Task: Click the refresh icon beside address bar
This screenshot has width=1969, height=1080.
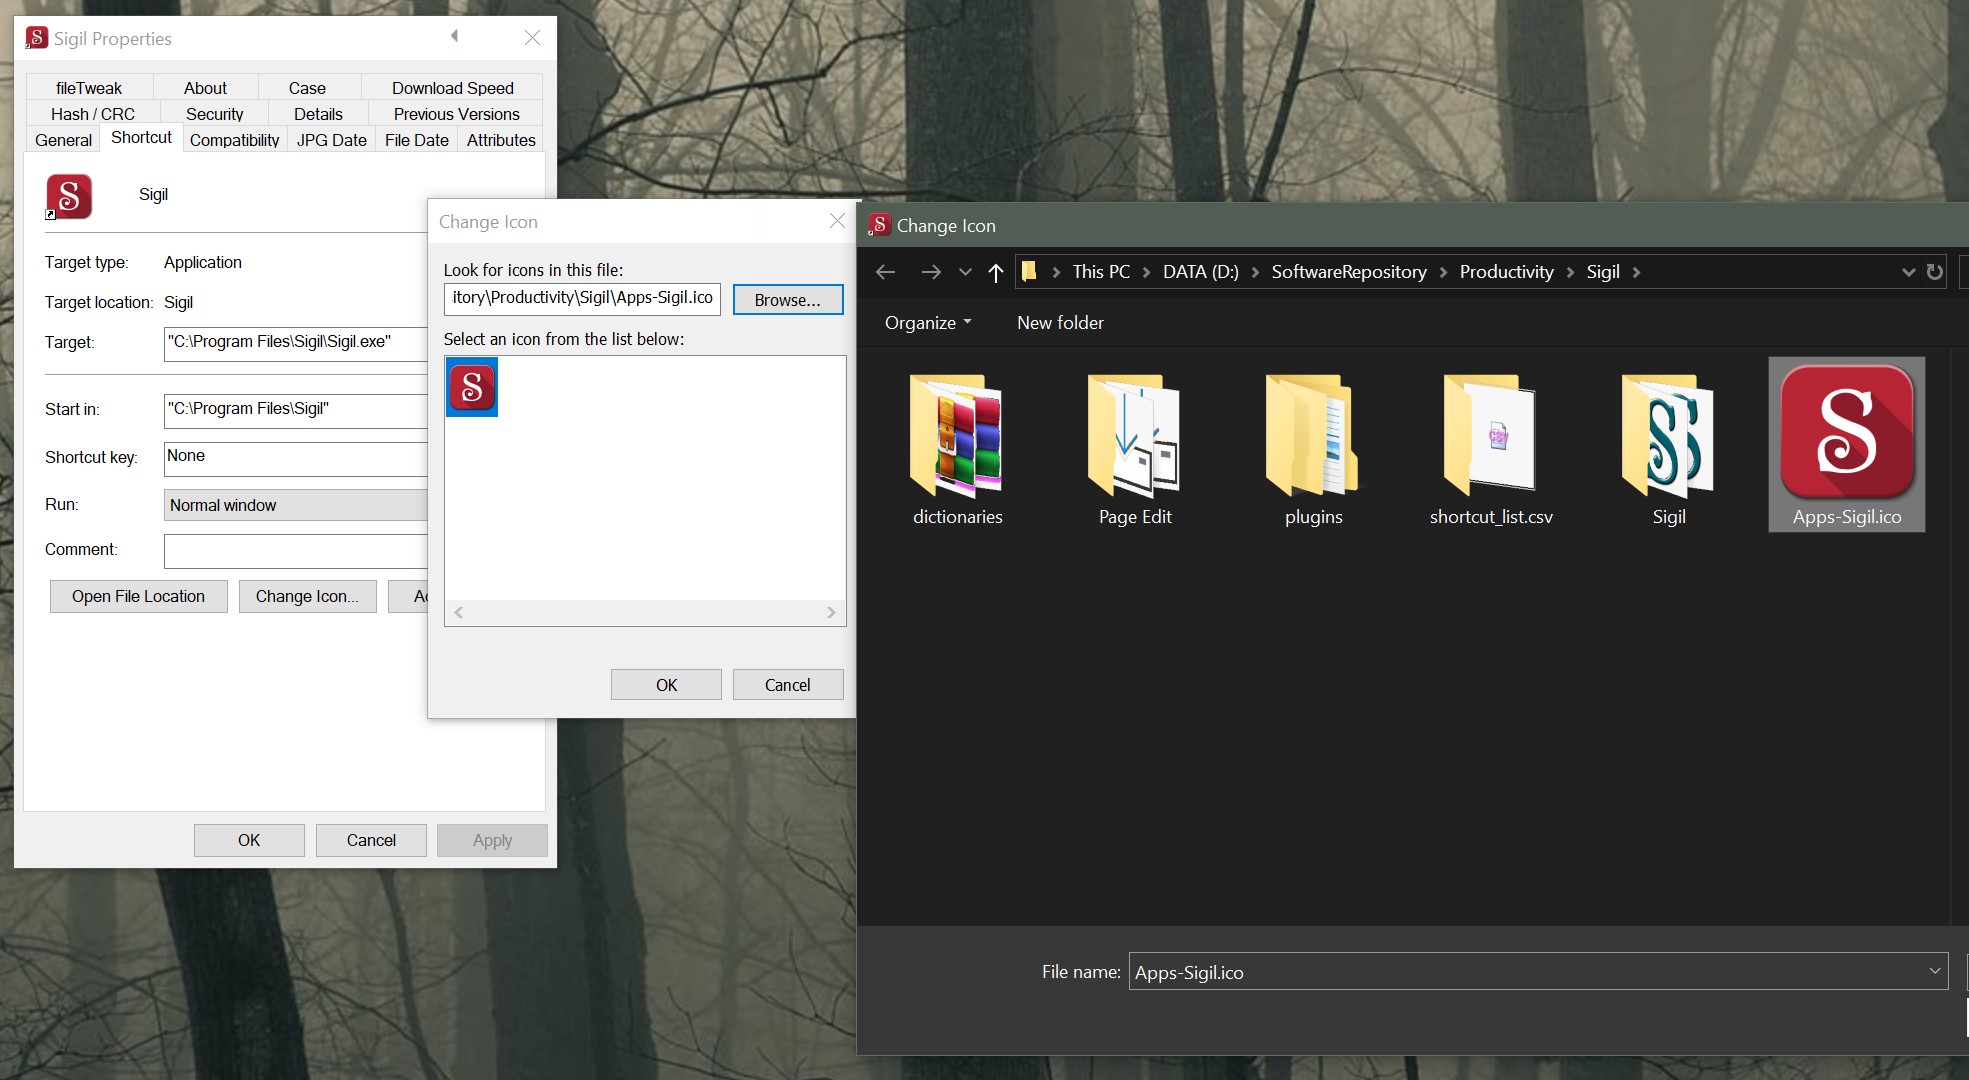Action: [x=1934, y=272]
